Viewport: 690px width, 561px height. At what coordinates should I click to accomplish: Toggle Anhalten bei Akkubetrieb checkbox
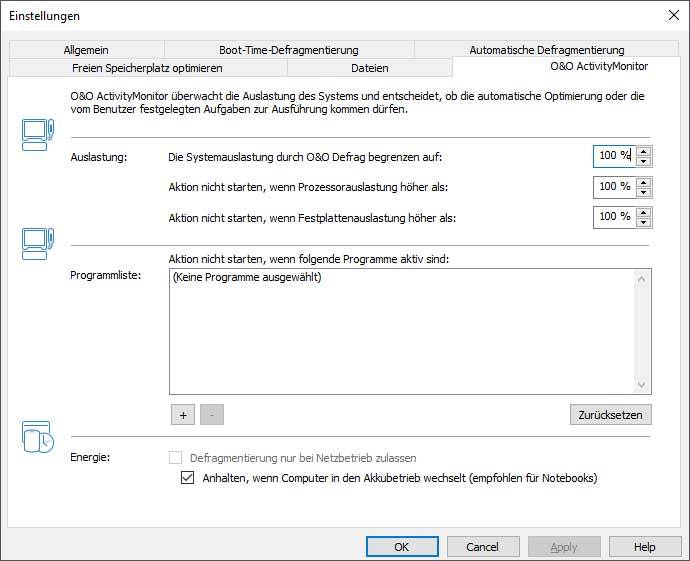point(187,478)
